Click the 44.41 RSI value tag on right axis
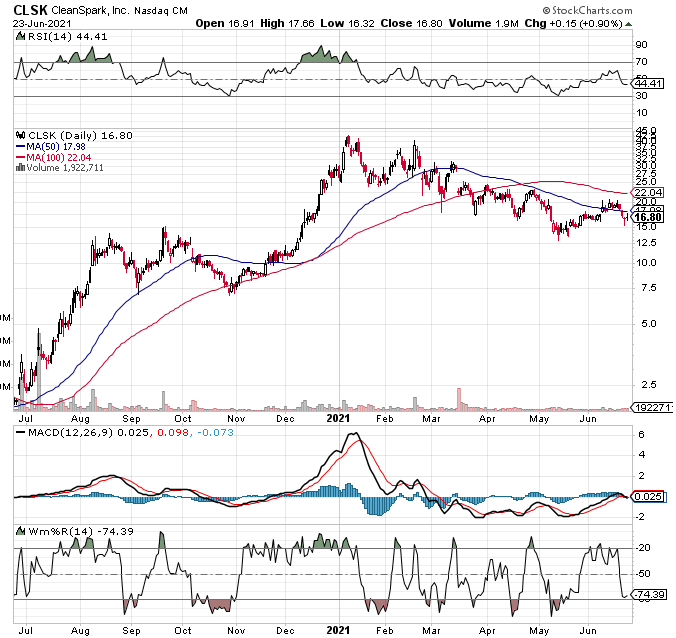The width and height of the screenshot is (676, 638). tap(648, 83)
